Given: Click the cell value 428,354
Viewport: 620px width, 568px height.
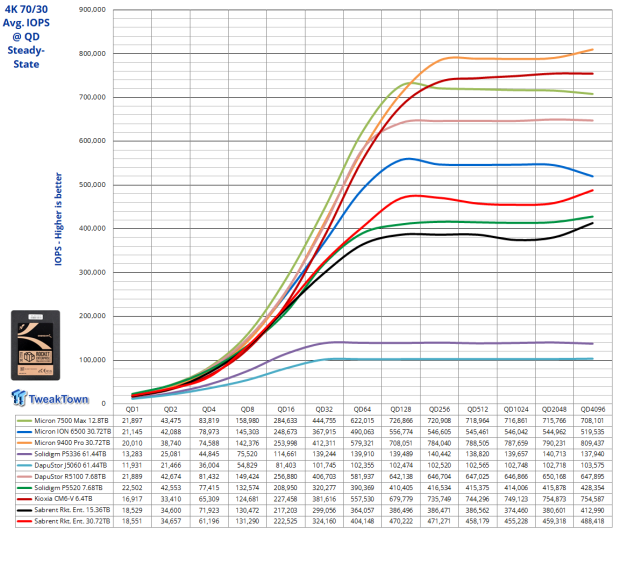Looking at the screenshot, I should (x=592, y=488).
